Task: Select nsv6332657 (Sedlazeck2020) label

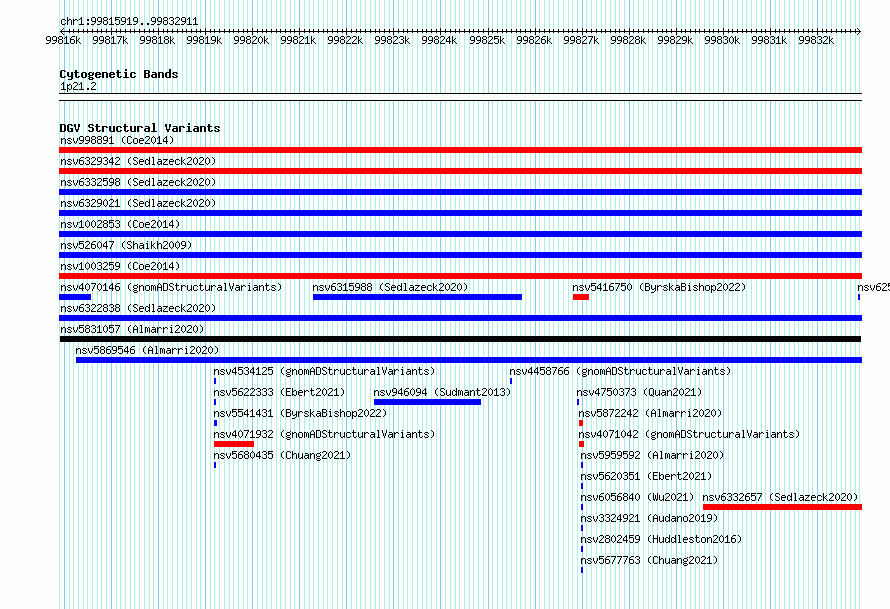Action: click(x=780, y=497)
